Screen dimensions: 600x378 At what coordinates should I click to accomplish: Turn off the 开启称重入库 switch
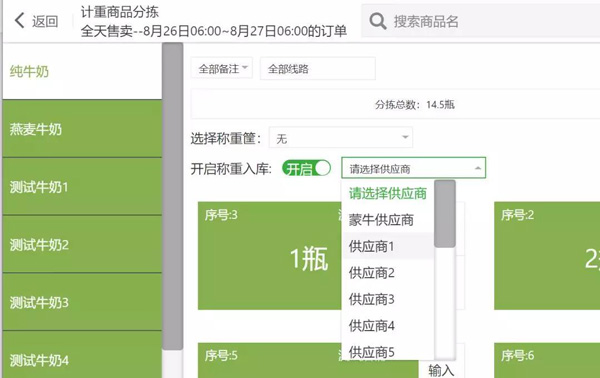click(x=306, y=168)
